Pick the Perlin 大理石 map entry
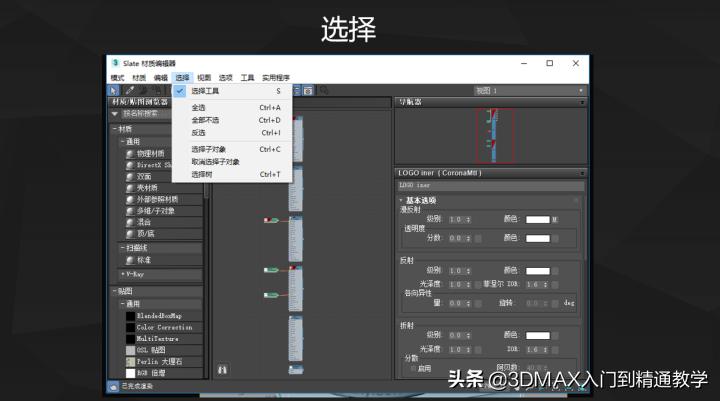 coord(159,361)
